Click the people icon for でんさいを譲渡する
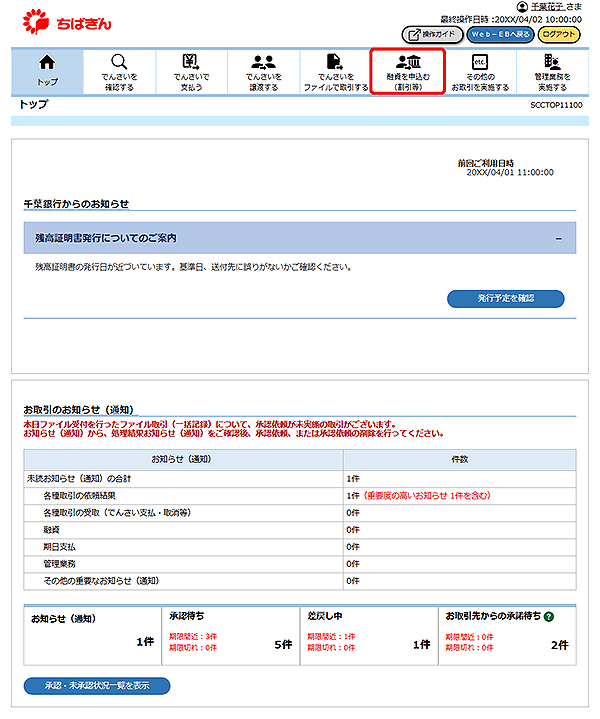The width and height of the screenshot is (600, 719). [263, 62]
